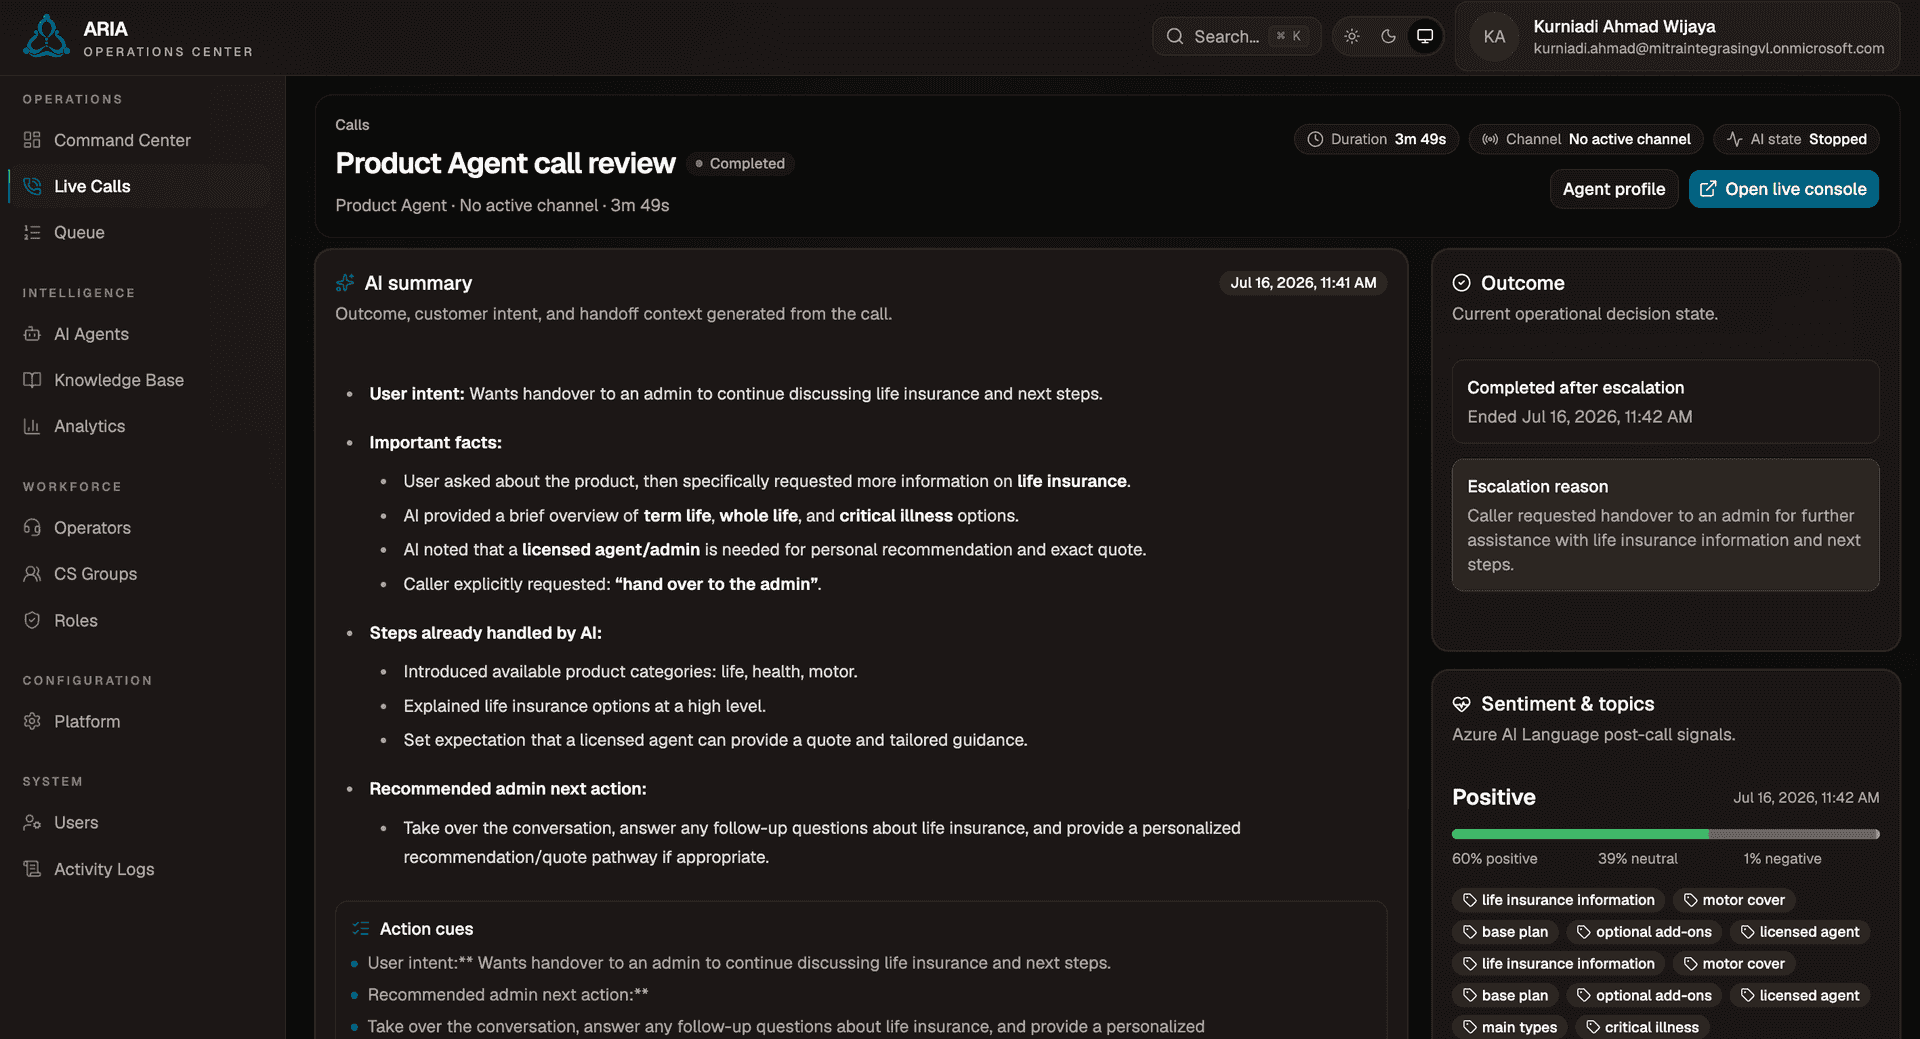
Task: Click the Completed status badge
Action: coord(740,163)
